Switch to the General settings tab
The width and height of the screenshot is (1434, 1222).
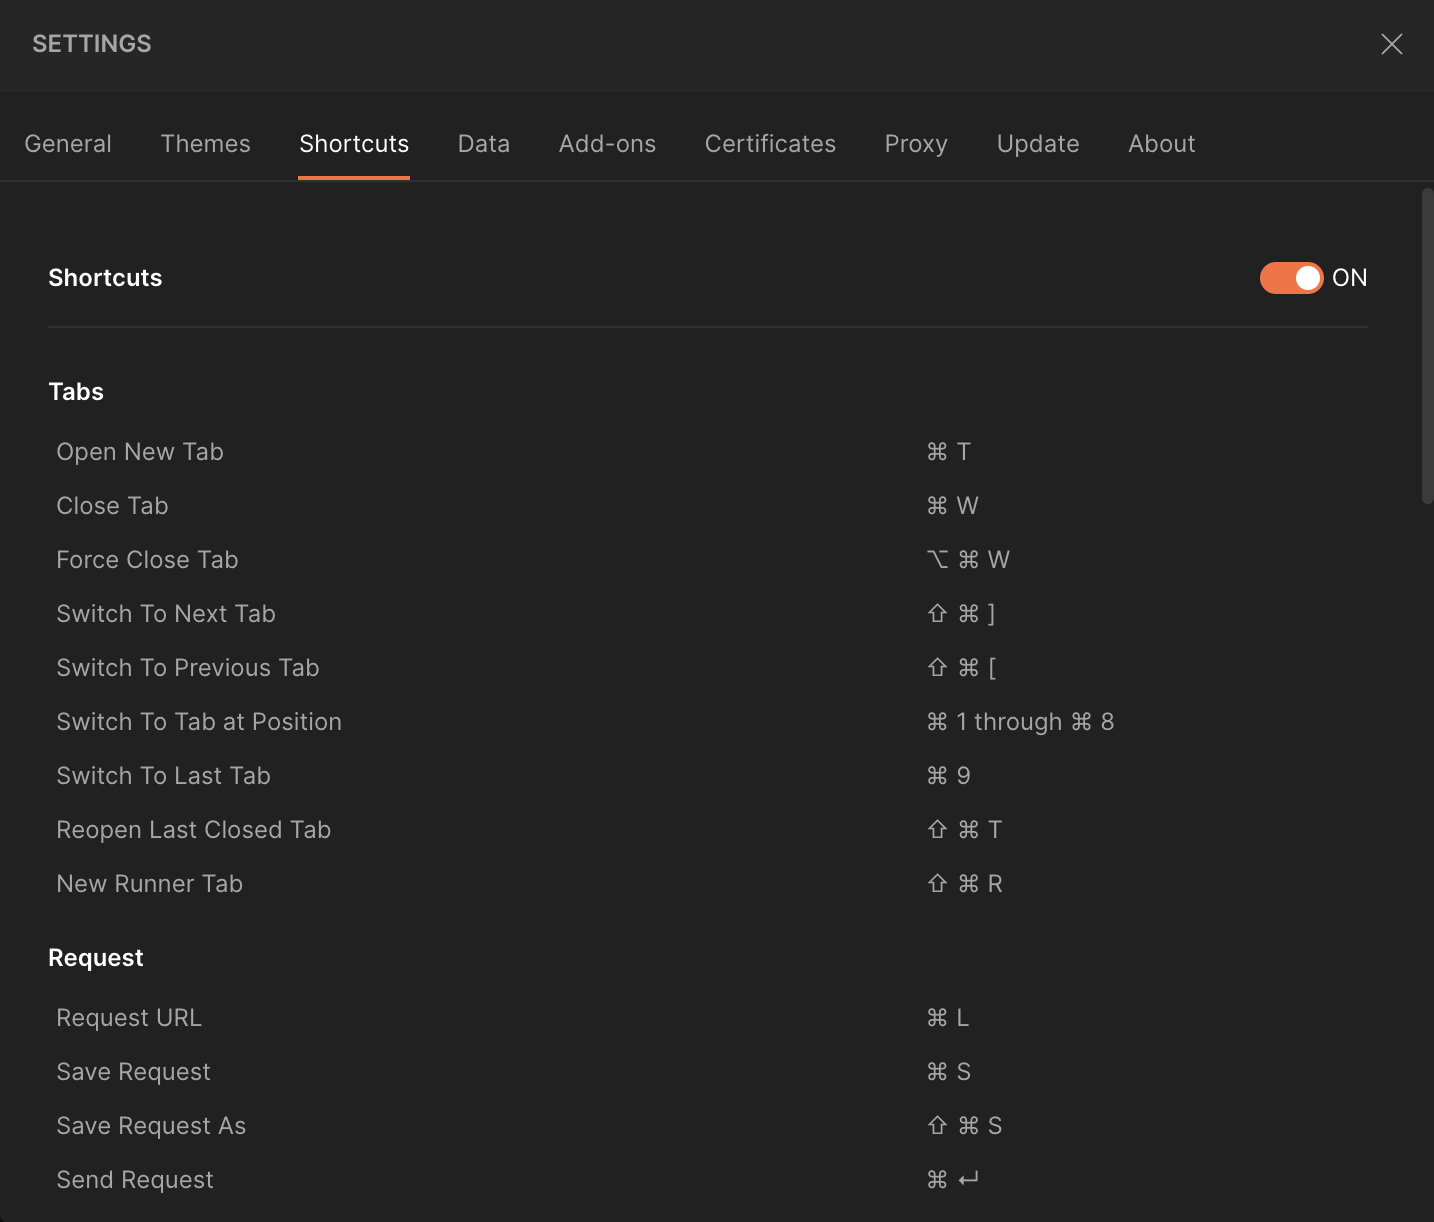(67, 144)
